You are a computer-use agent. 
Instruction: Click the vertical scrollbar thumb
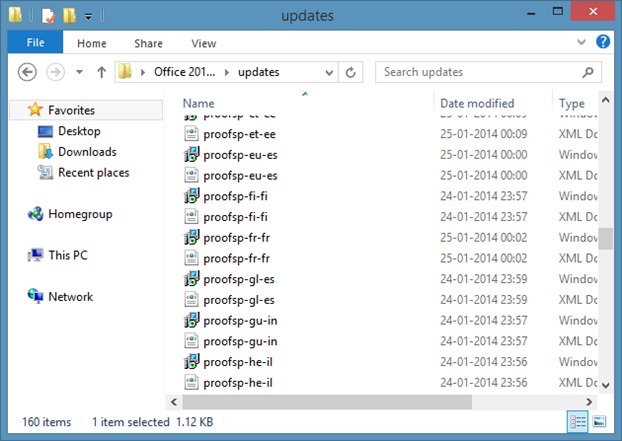pos(605,238)
